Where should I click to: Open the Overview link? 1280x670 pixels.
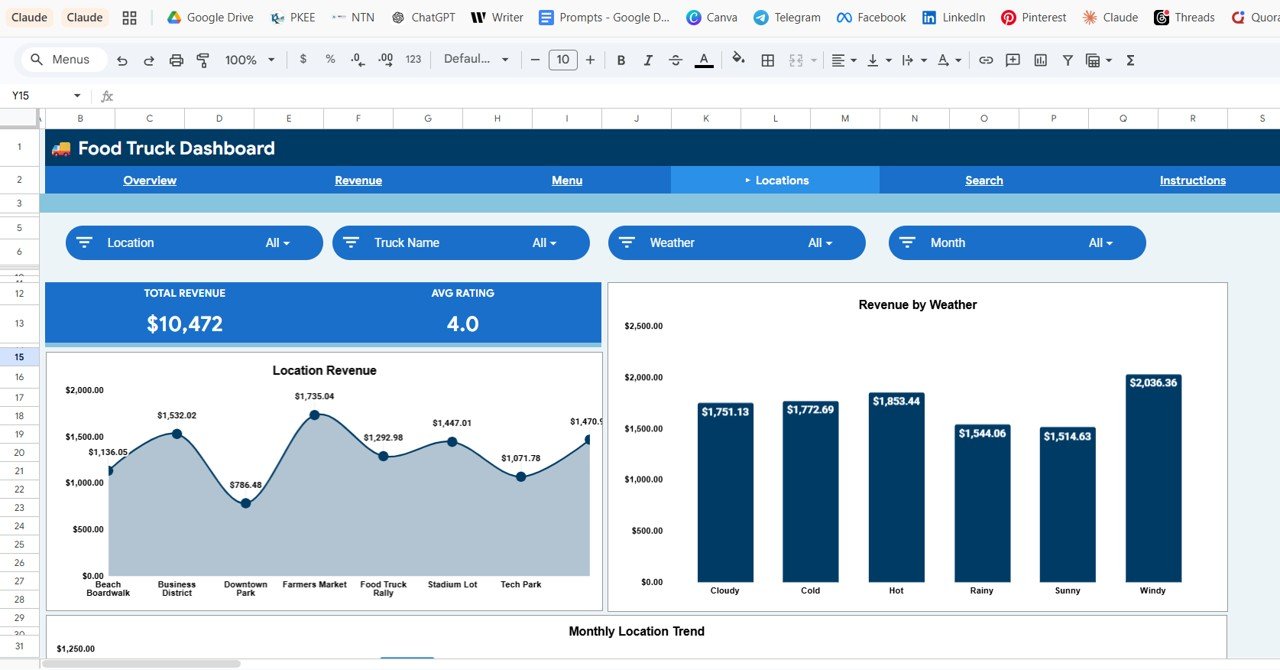point(149,180)
